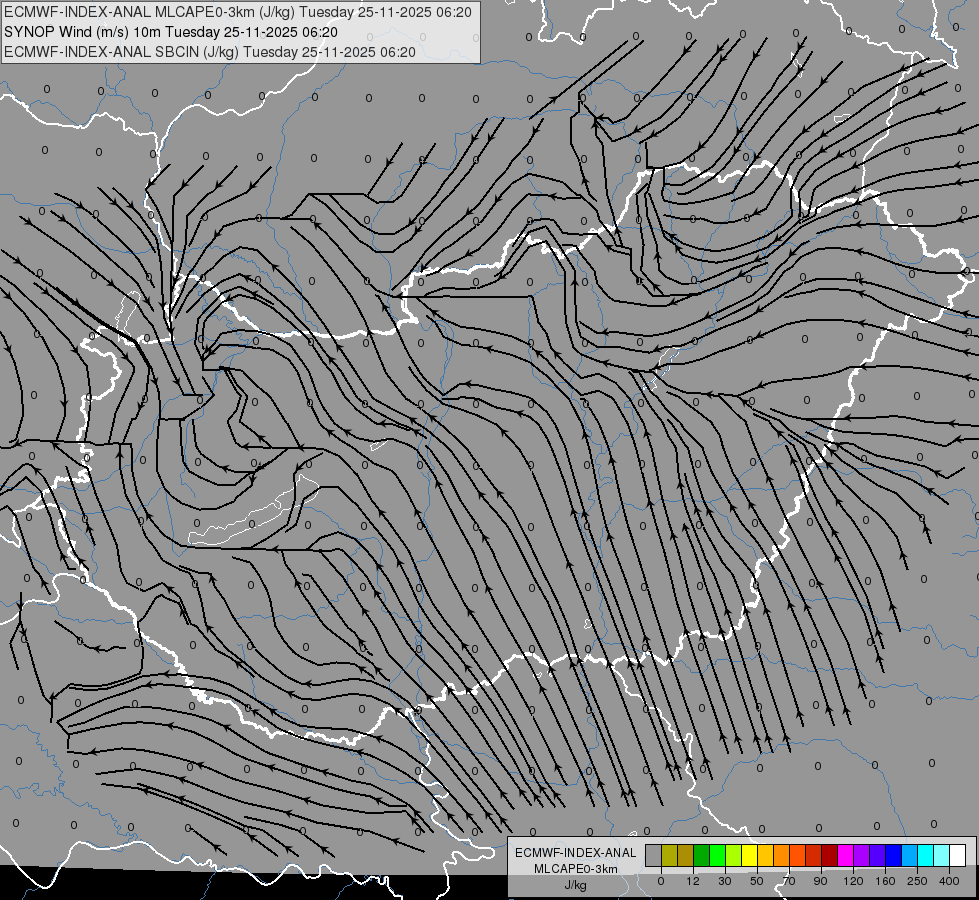
Task: Click the olive-yellow legend swatch above 0
Action: pos(669,855)
